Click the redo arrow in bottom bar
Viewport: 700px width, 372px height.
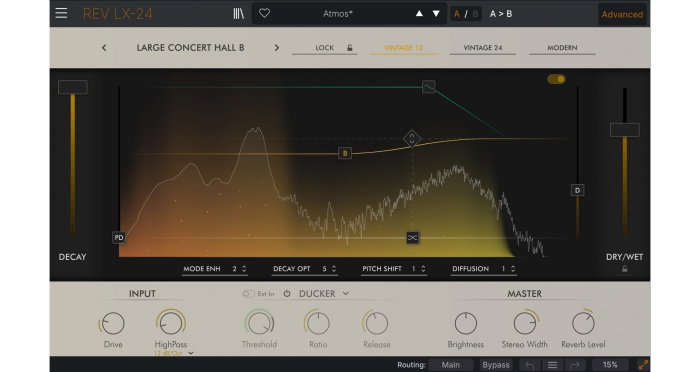pyautogui.click(x=575, y=365)
